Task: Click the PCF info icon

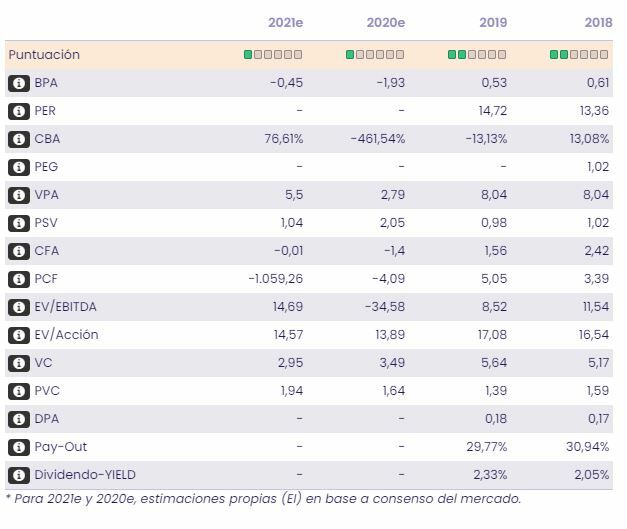Action: [x=17, y=279]
